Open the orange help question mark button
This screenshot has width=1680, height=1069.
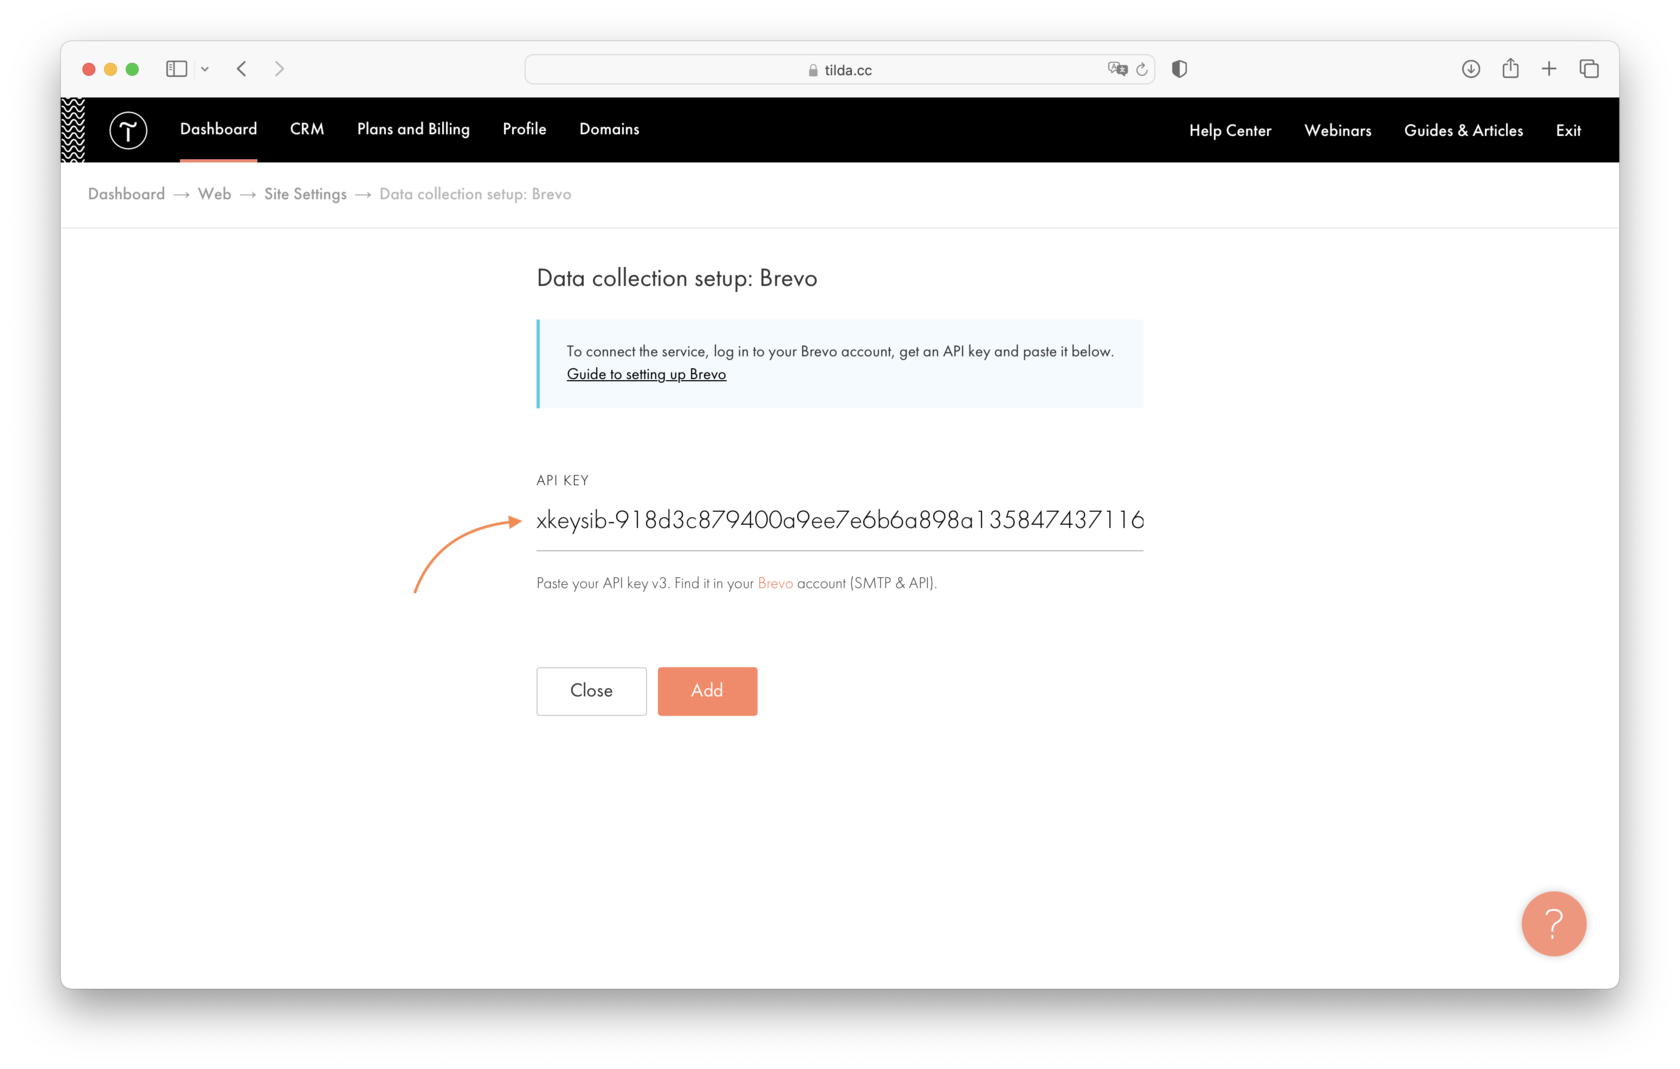[1554, 924]
